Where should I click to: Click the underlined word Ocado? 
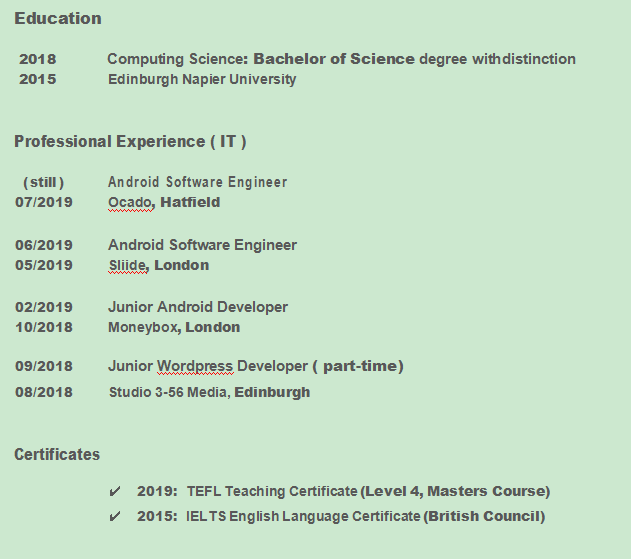tap(130, 203)
